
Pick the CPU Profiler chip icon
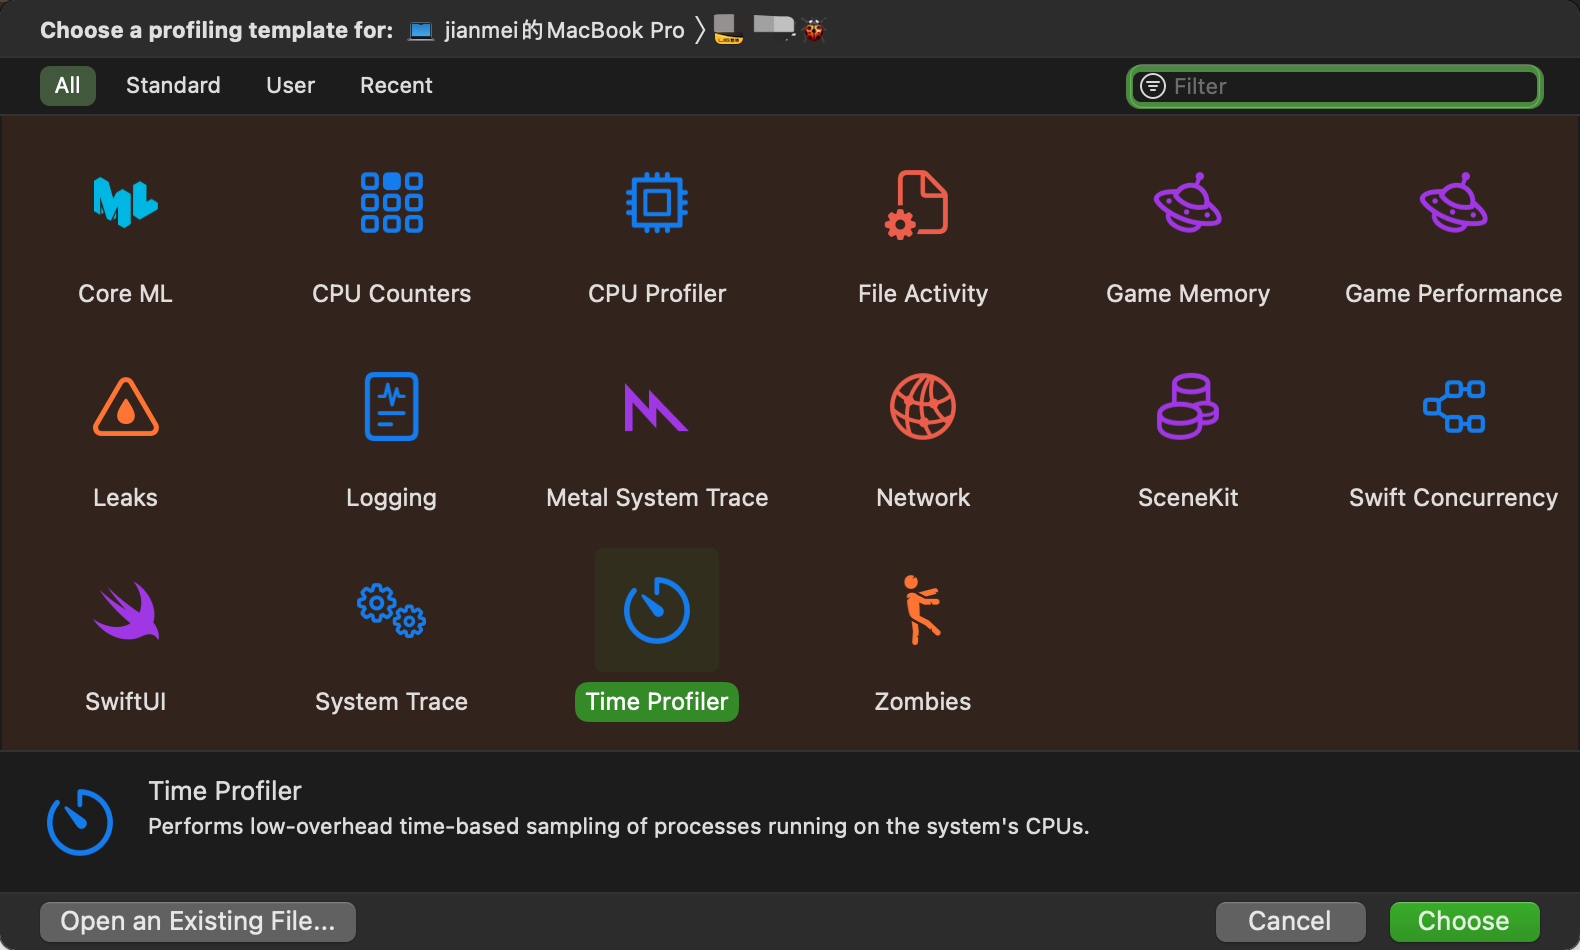657,203
